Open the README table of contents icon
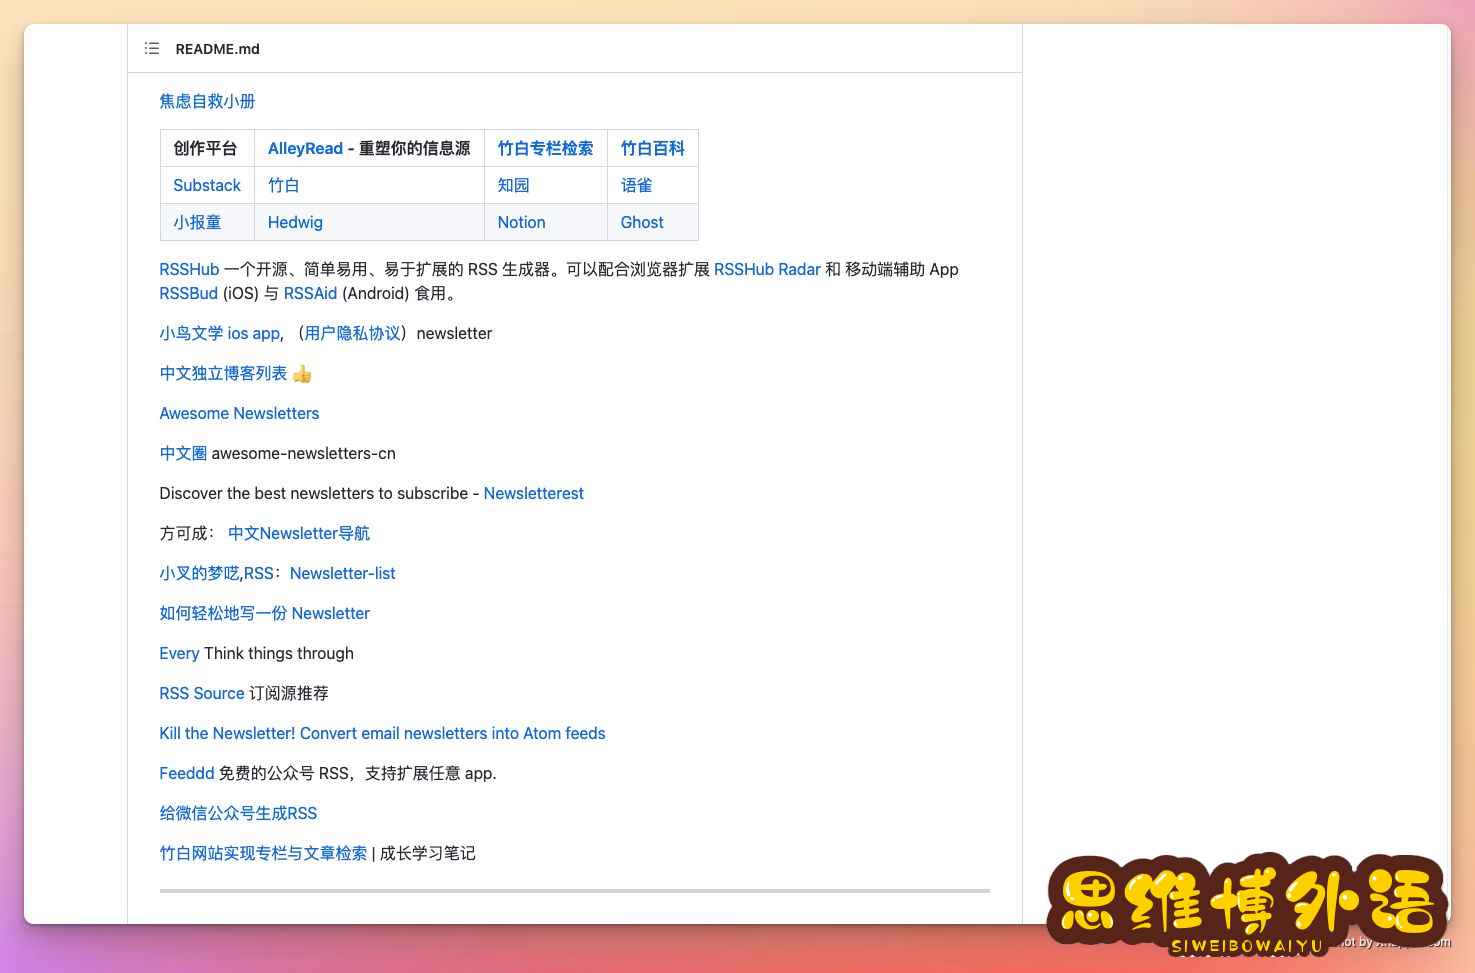The width and height of the screenshot is (1475, 973). click(152, 48)
